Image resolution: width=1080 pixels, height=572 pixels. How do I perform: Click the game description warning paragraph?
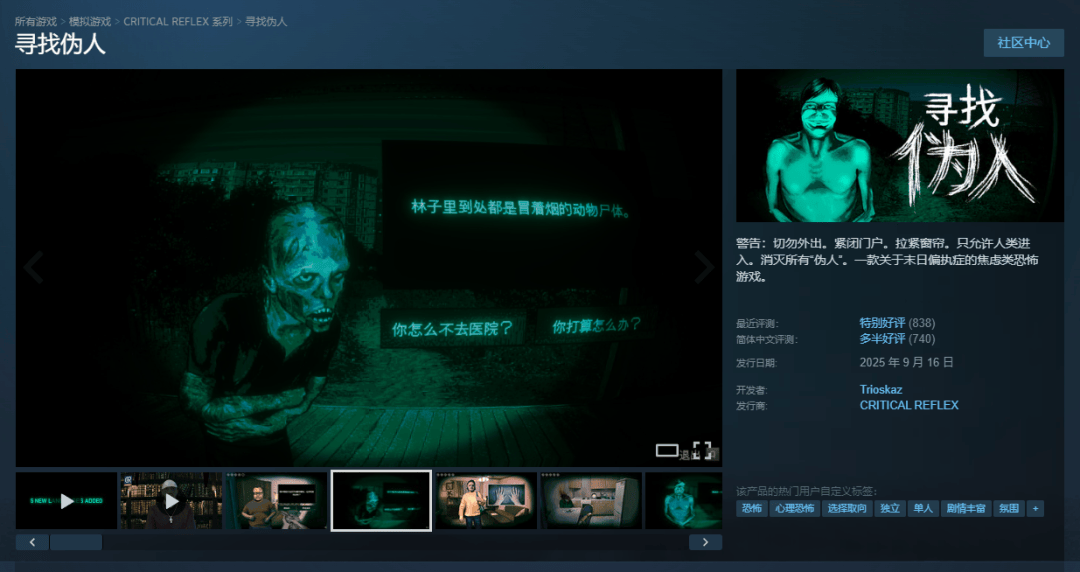(887, 260)
